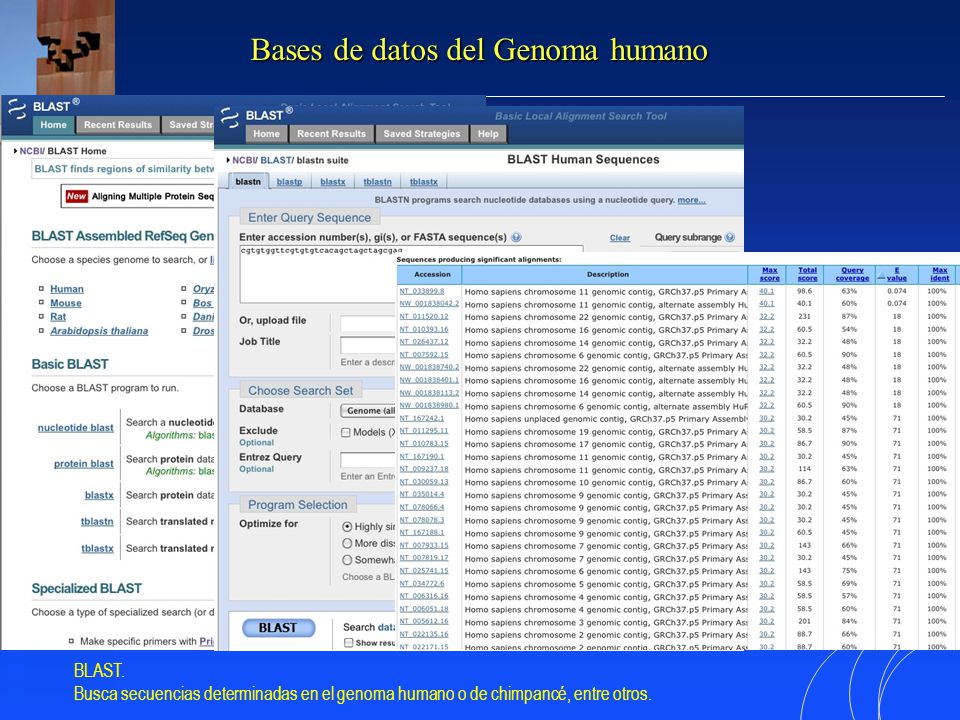The height and width of the screenshot is (720, 960).
Task: Open accession NT_010393.16
Action: 424,329
